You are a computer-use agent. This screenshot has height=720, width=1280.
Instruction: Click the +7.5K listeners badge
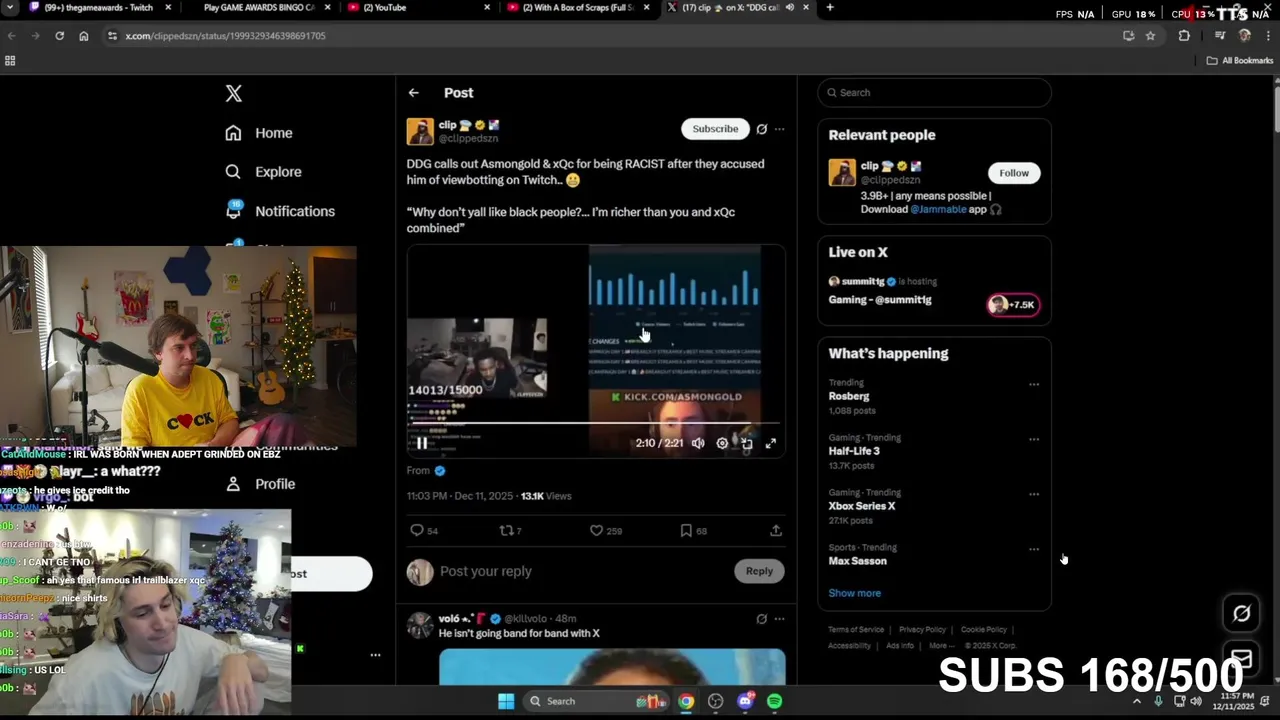point(1014,305)
